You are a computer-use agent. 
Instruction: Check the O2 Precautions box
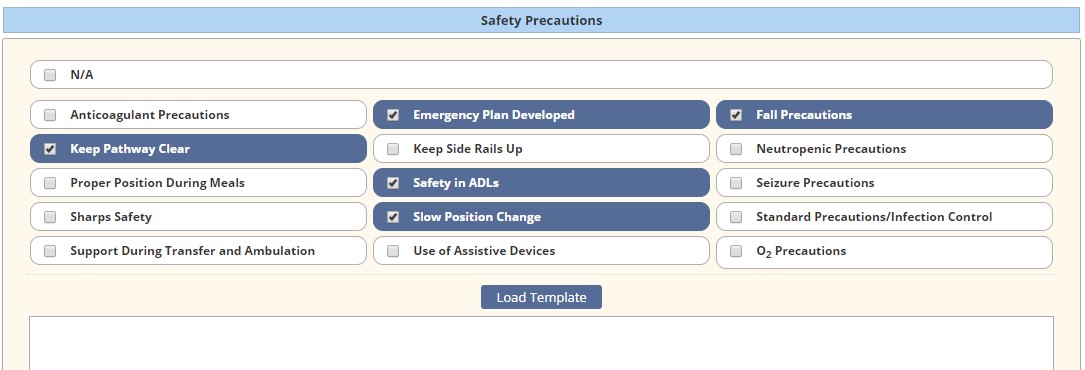point(736,250)
